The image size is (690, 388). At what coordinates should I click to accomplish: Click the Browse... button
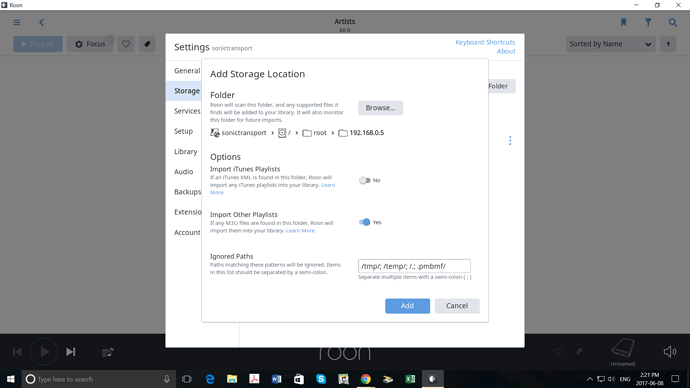point(380,108)
